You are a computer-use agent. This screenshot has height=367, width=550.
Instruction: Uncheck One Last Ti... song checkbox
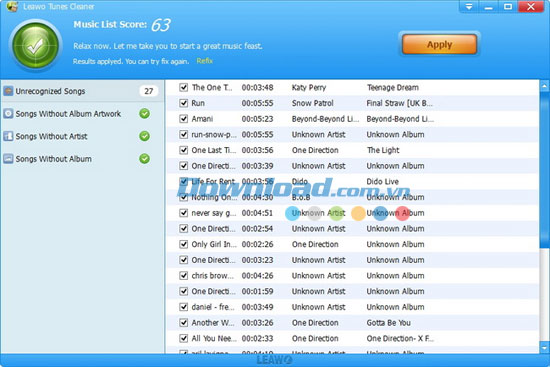click(183, 150)
